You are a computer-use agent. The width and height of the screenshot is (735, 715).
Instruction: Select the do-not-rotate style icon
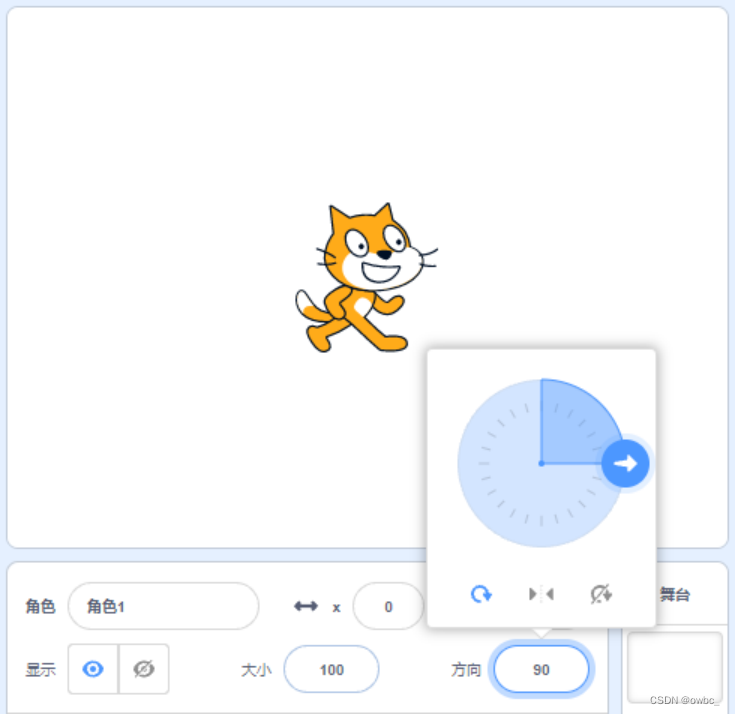coord(601,594)
